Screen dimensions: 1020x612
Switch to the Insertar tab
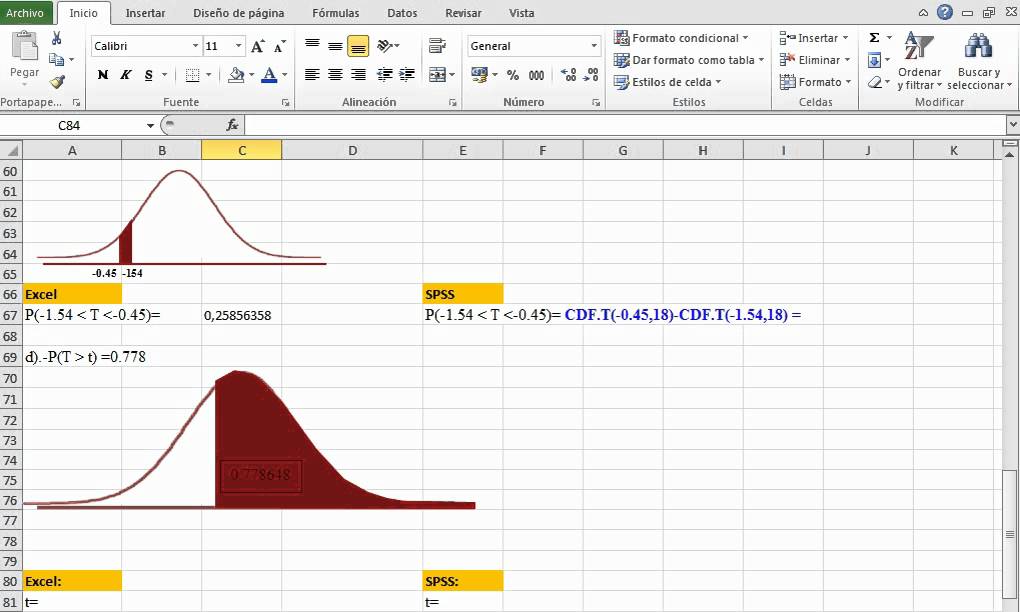click(x=145, y=13)
